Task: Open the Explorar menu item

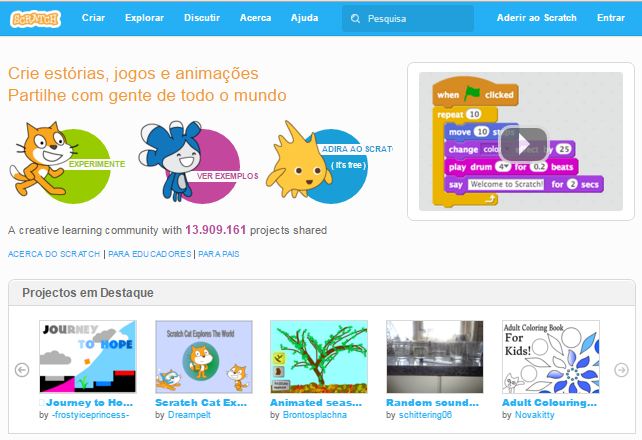Action: tap(146, 18)
